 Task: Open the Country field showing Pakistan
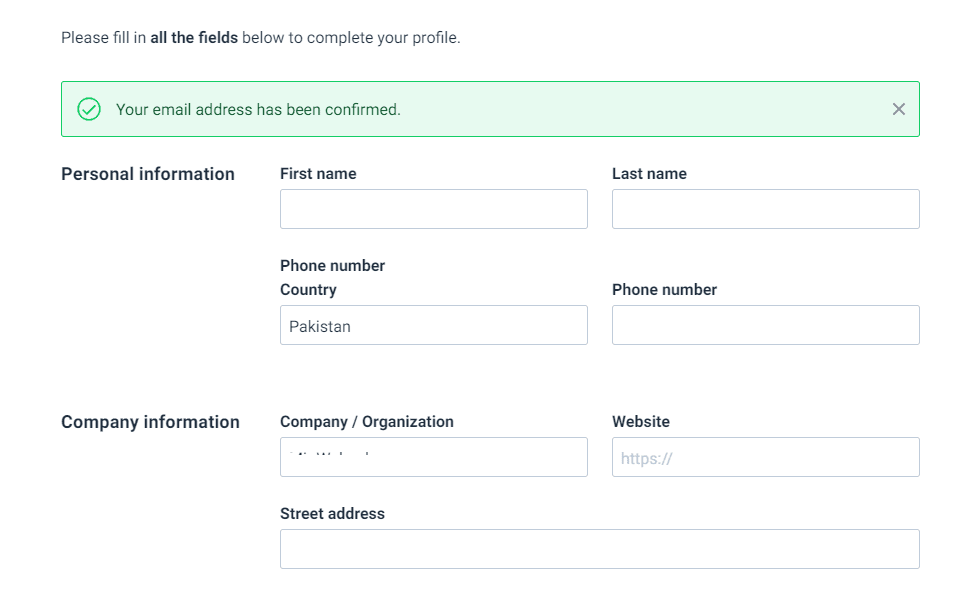pos(434,325)
